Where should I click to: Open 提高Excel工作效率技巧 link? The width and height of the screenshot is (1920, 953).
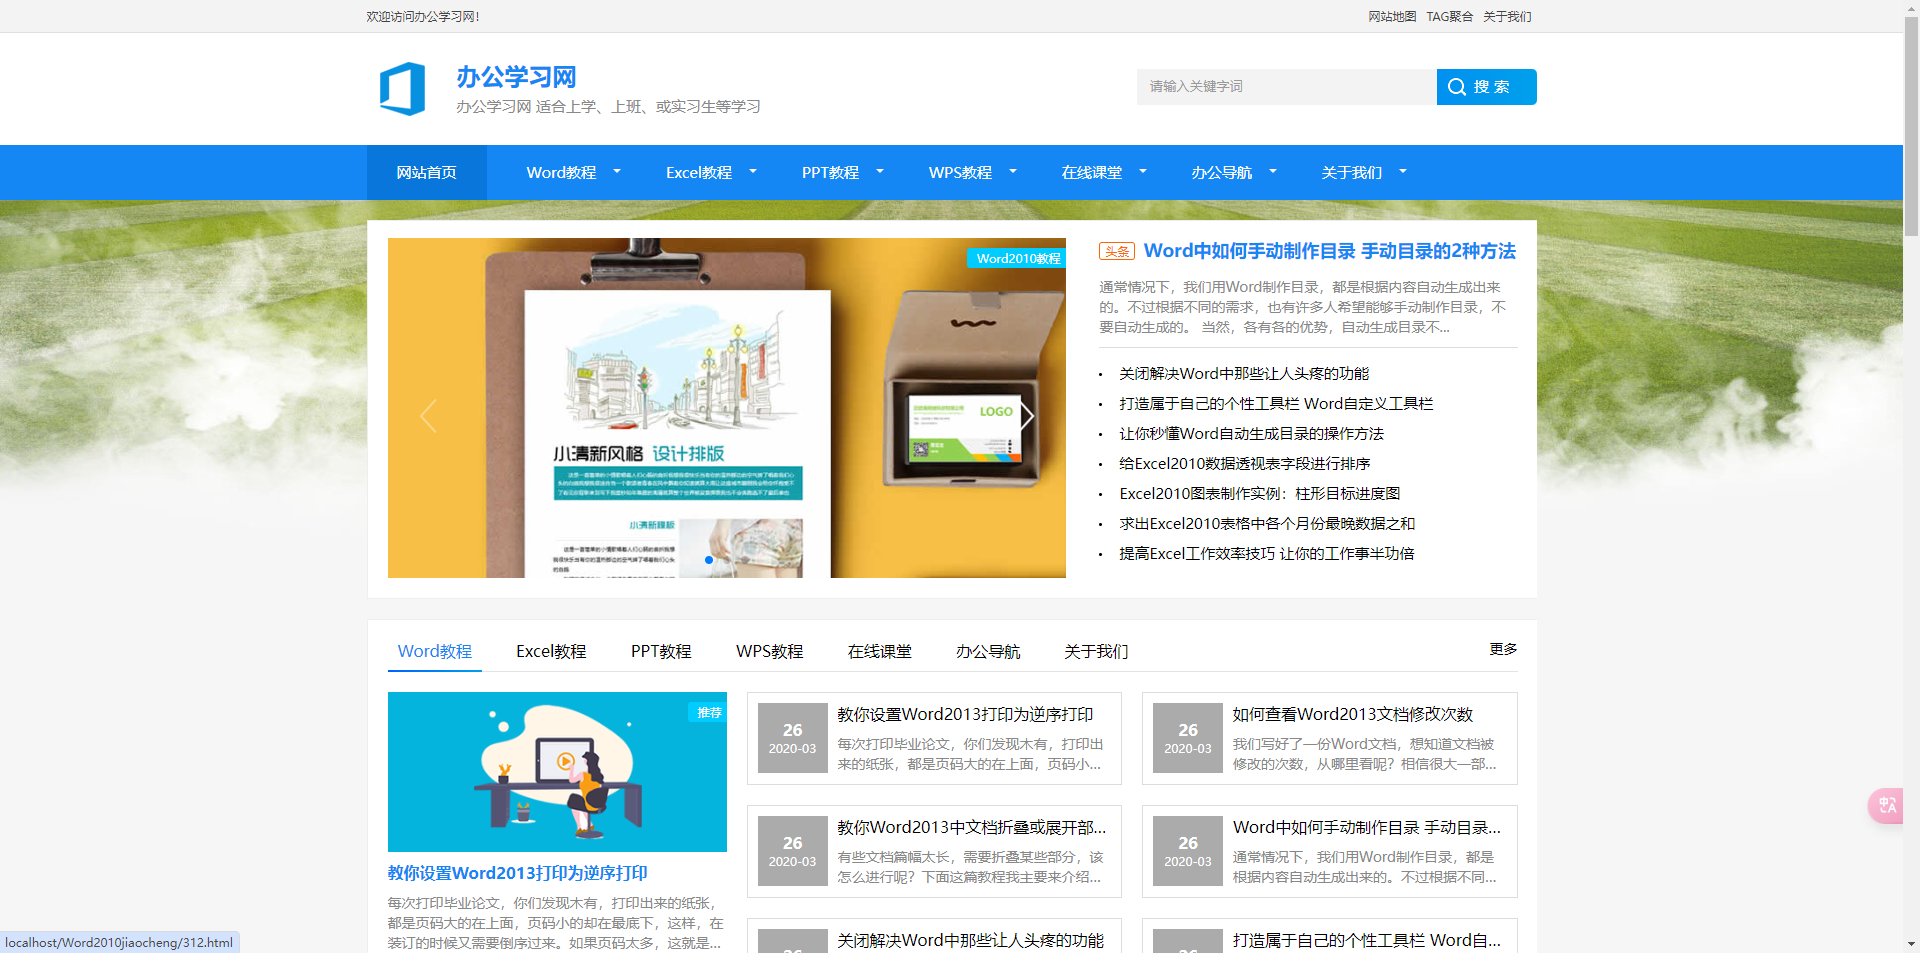[1266, 553]
